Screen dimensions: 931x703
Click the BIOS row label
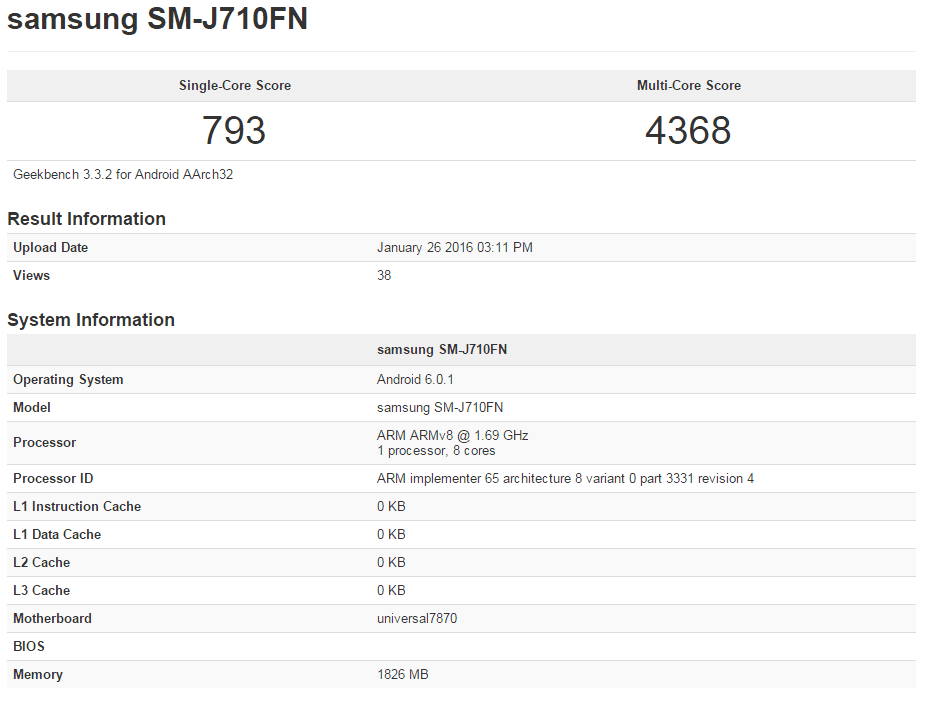coord(29,647)
